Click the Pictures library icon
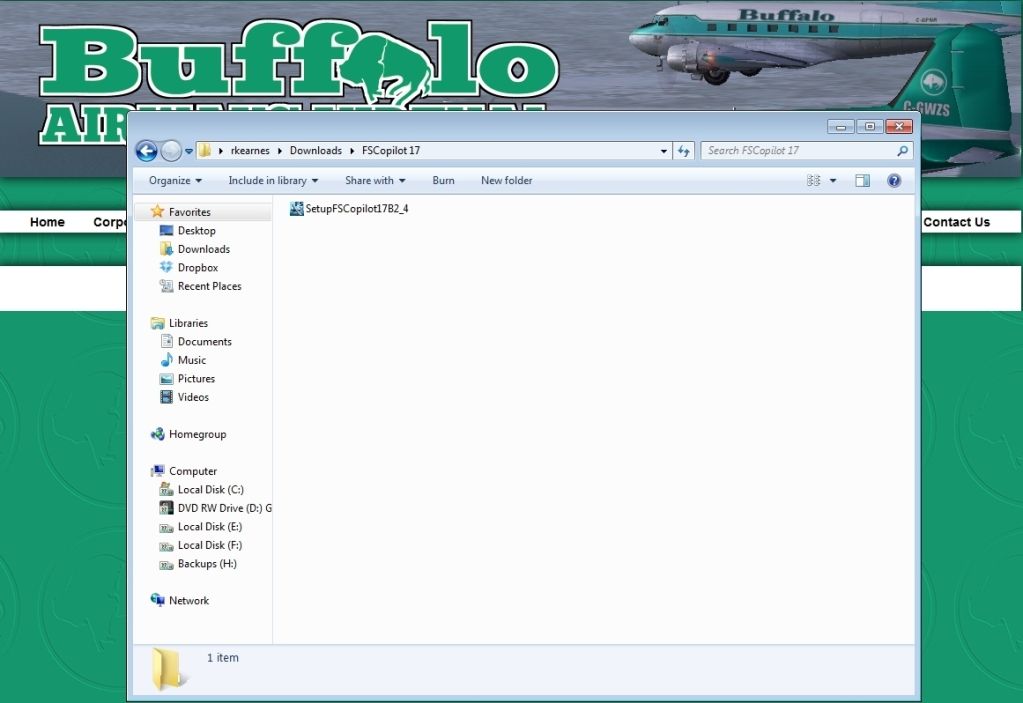The image size is (1023, 703). [166, 378]
